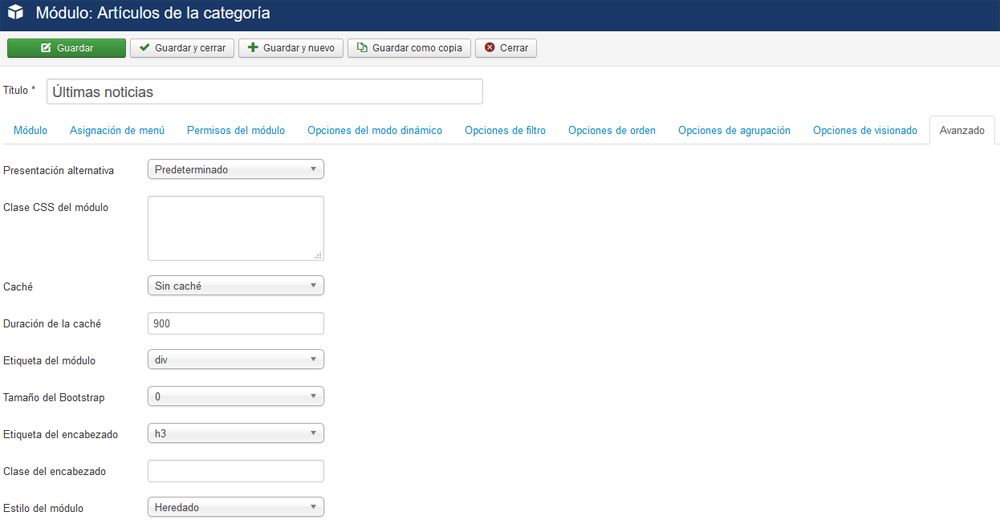Click the green Guardar button
The image size is (1000, 532).
click(66, 48)
